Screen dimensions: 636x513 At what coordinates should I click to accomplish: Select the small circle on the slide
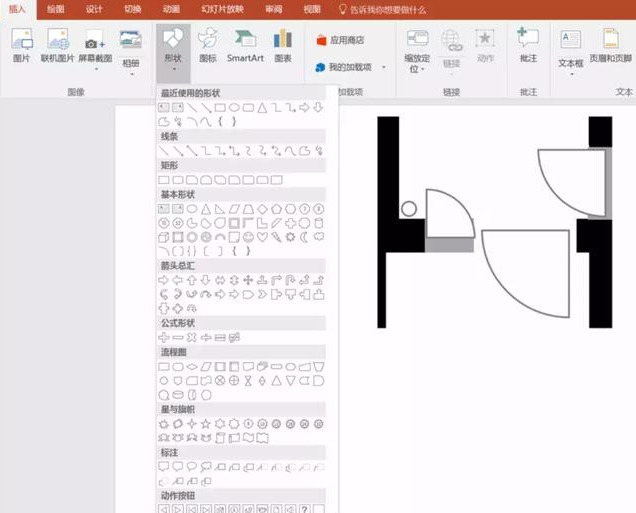click(409, 209)
